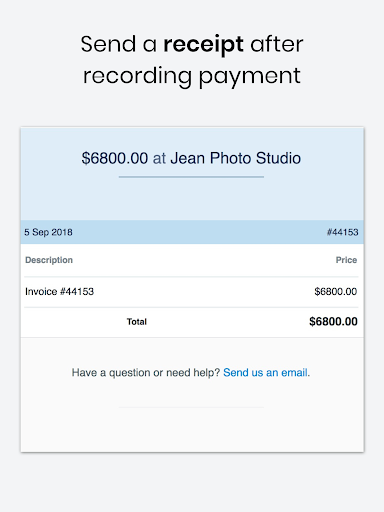Viewport: 384px width, 512px height.
Task: Click 'Jean Photo Studio' business name
Action: [x=236, y=158]
